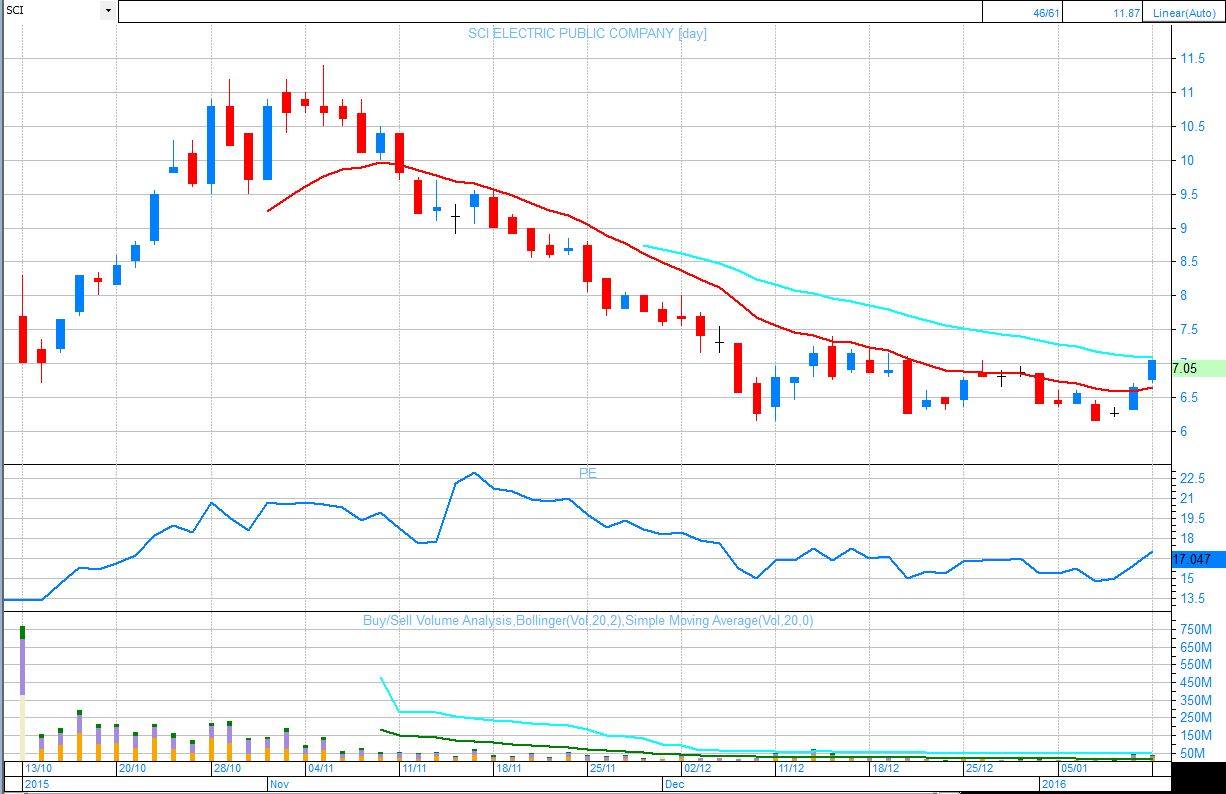Click the 50M volume axis label
Screen dimensions: 1226x794
(1193, 753)
